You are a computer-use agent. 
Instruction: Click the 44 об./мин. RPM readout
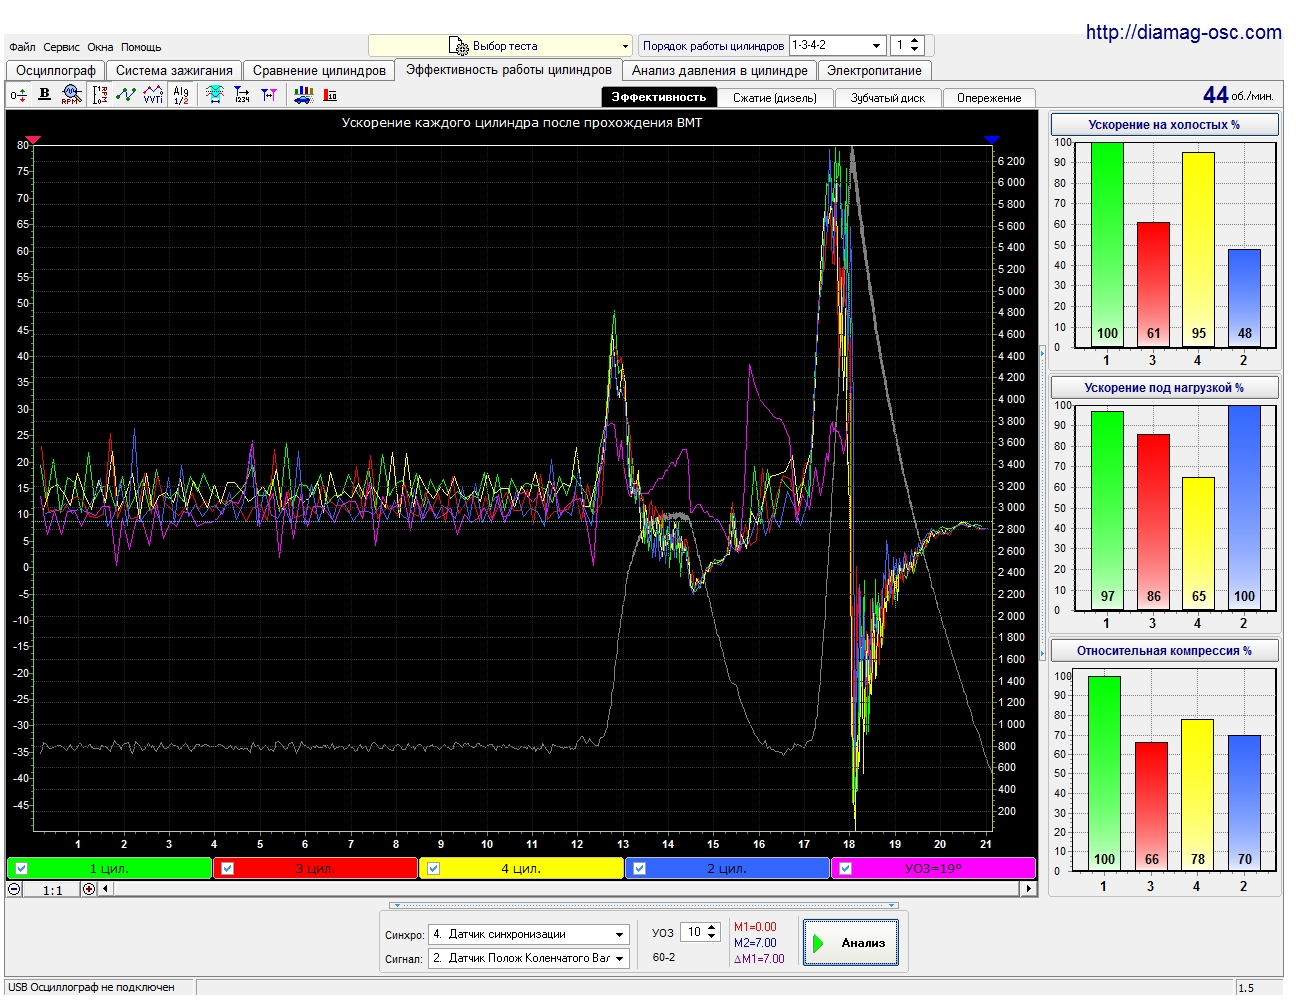1238,95
